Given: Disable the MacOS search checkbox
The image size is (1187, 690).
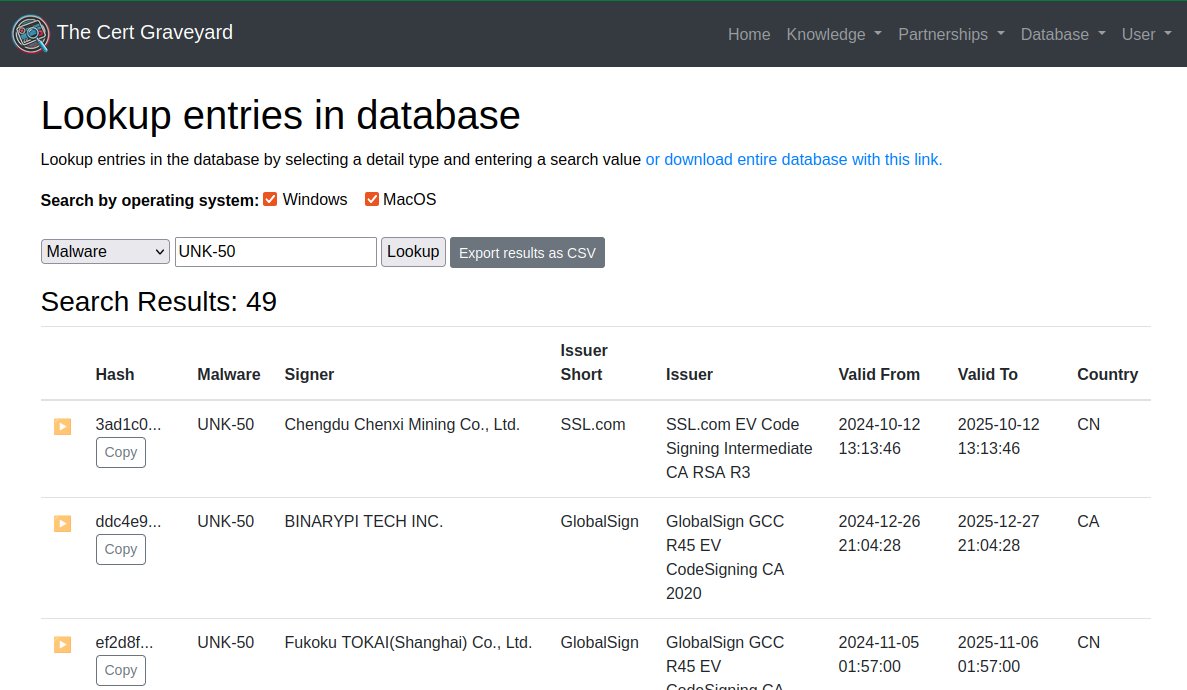Looking at the screenshot, I should point(371,198).
